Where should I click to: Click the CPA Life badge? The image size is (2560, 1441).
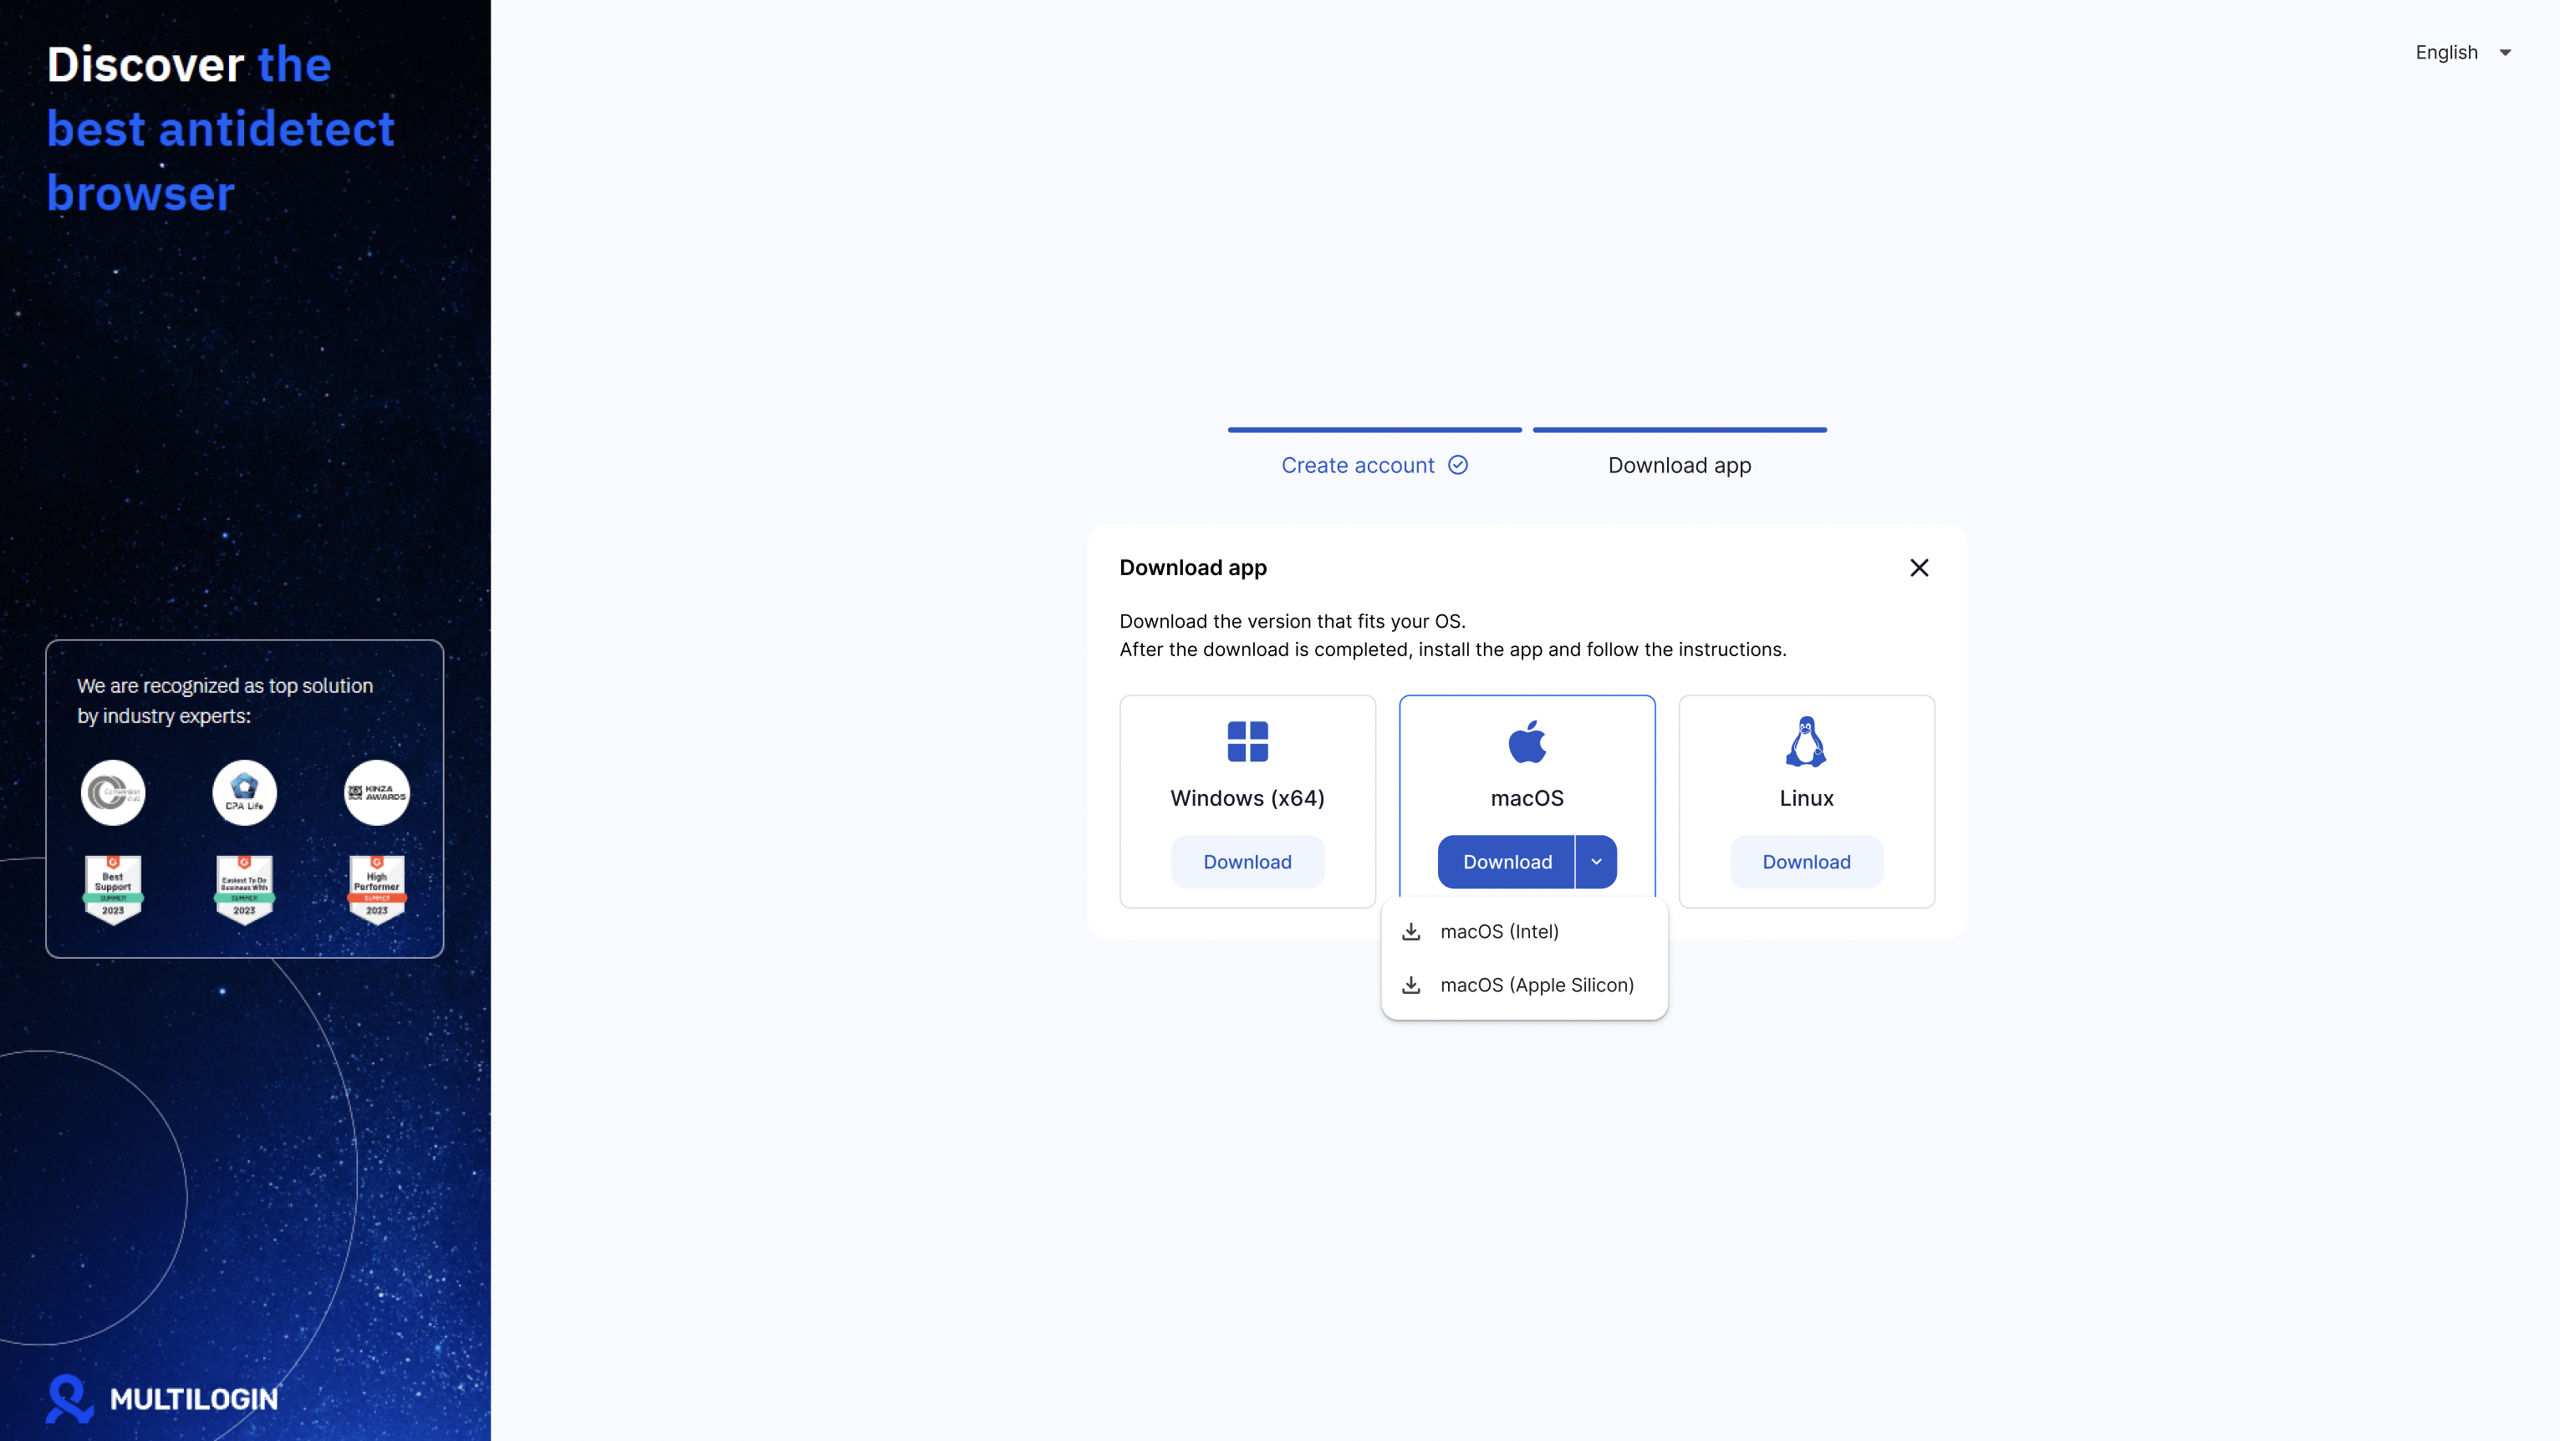pyautogui.click(x=244, y=792)
